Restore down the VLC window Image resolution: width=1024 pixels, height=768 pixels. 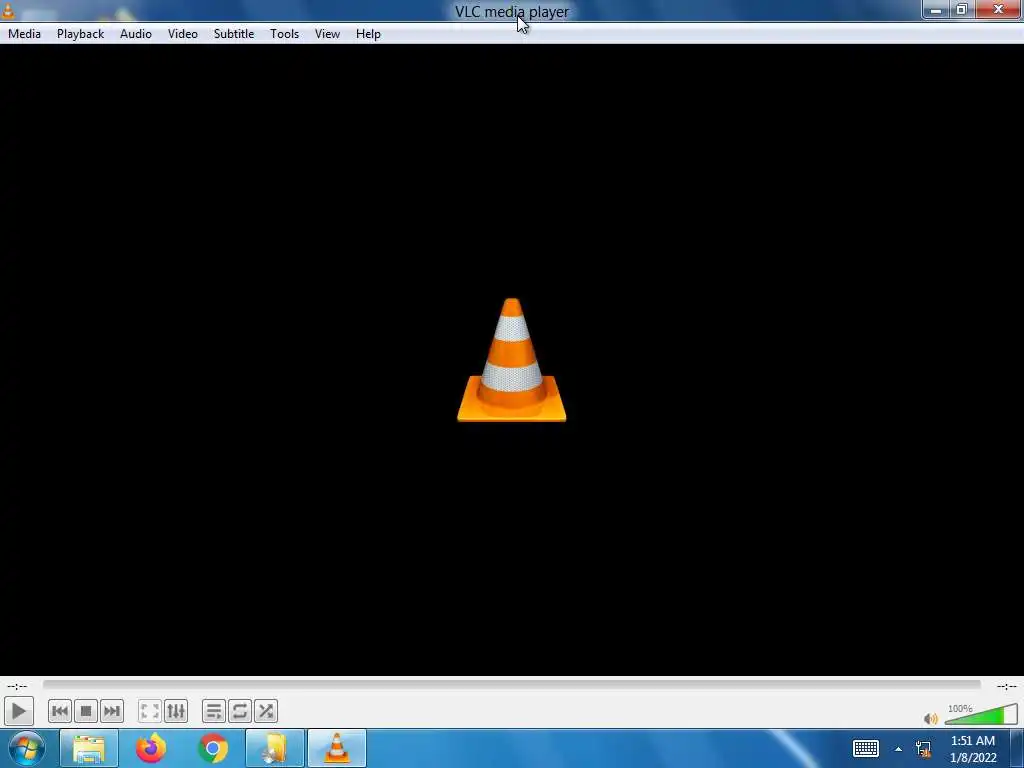pos(961,10)
